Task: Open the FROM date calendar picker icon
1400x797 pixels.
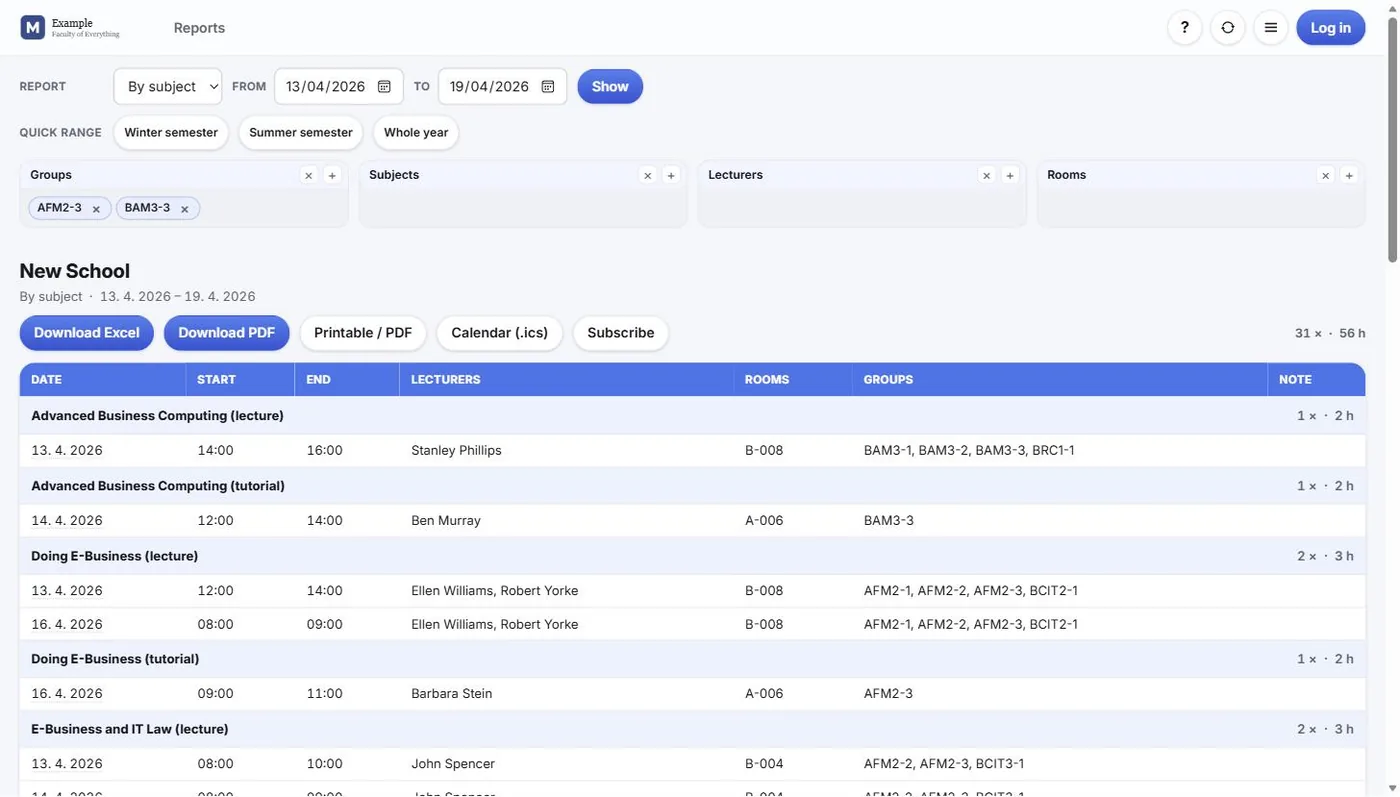Action: click(x=384, y=87)
